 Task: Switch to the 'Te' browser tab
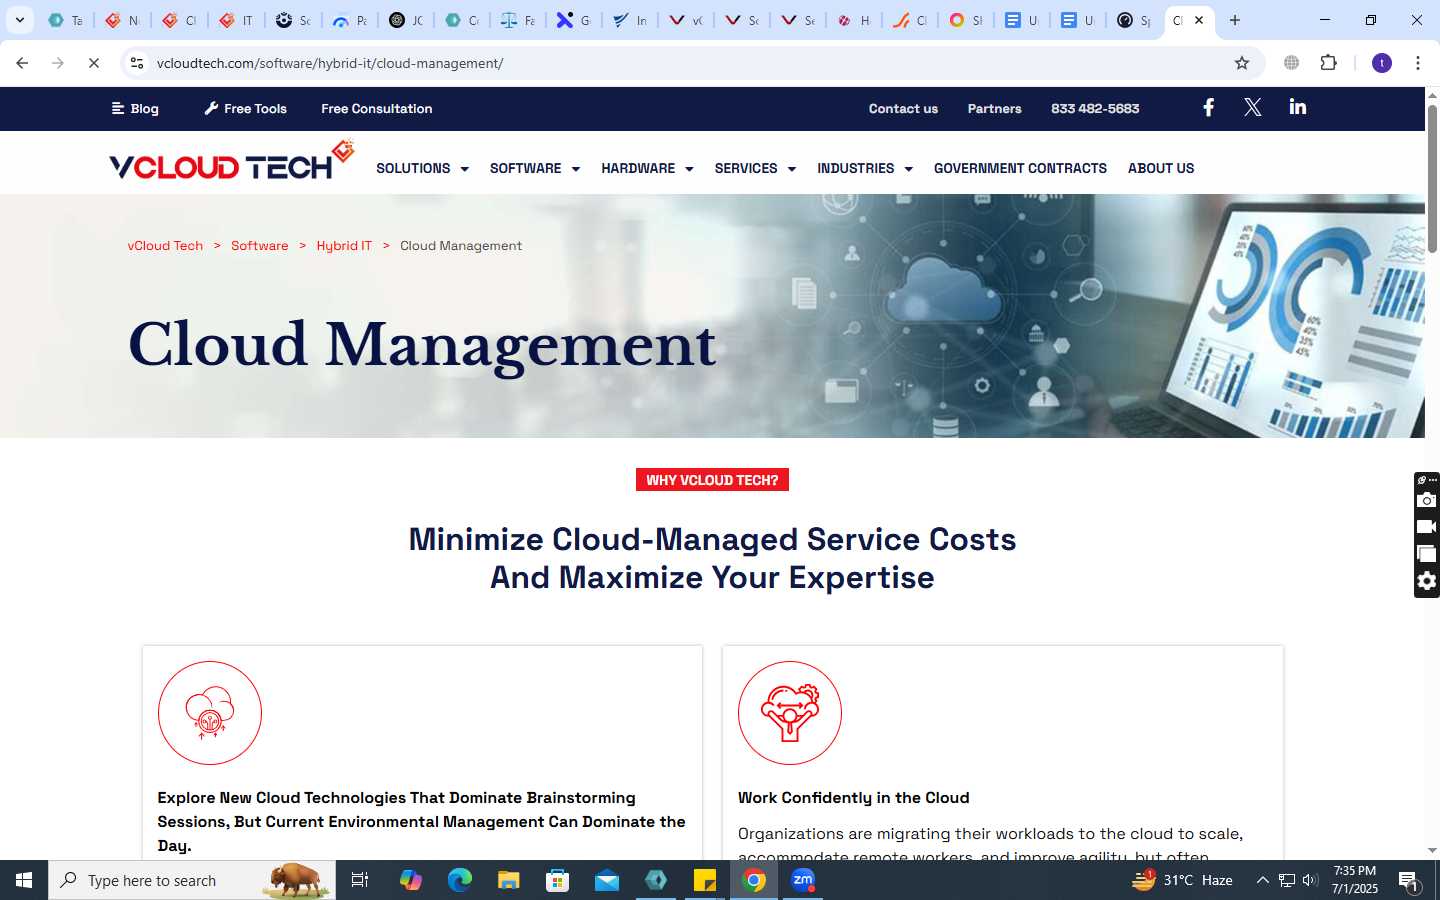66,20
